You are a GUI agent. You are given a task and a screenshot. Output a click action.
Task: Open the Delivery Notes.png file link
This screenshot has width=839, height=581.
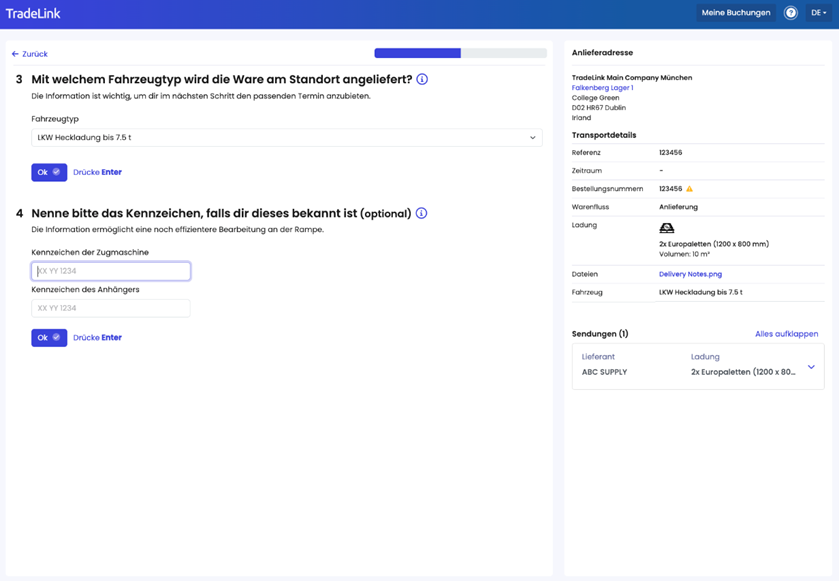pyautogui.click(x=690, y=274)
